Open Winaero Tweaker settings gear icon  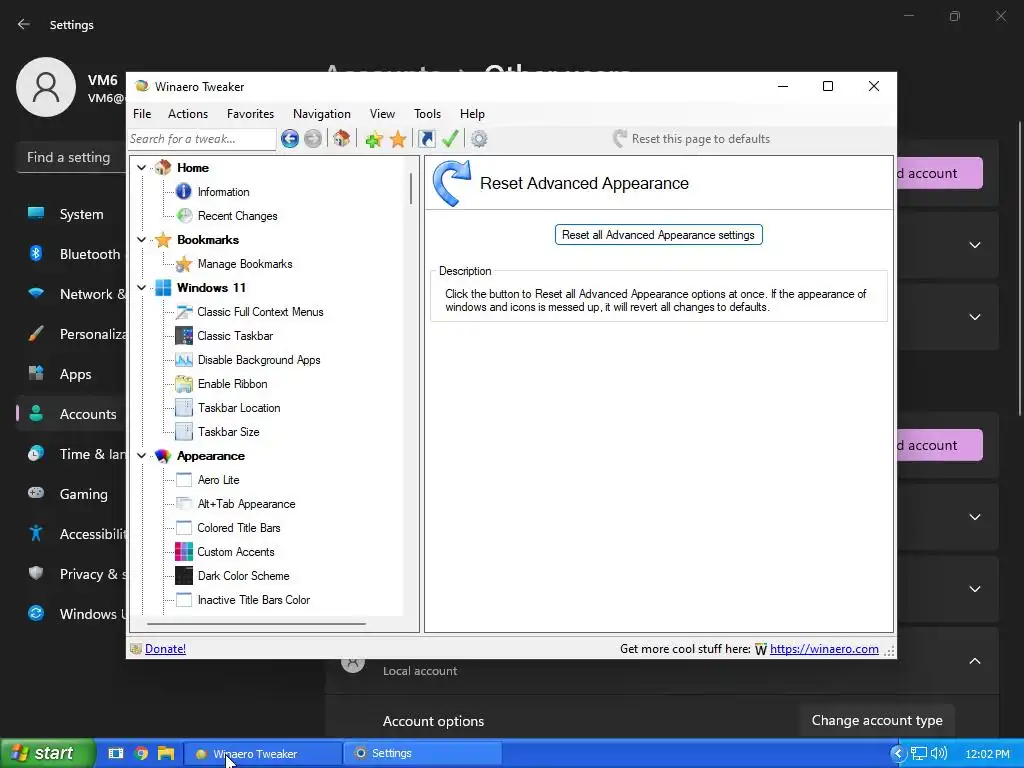479,138
